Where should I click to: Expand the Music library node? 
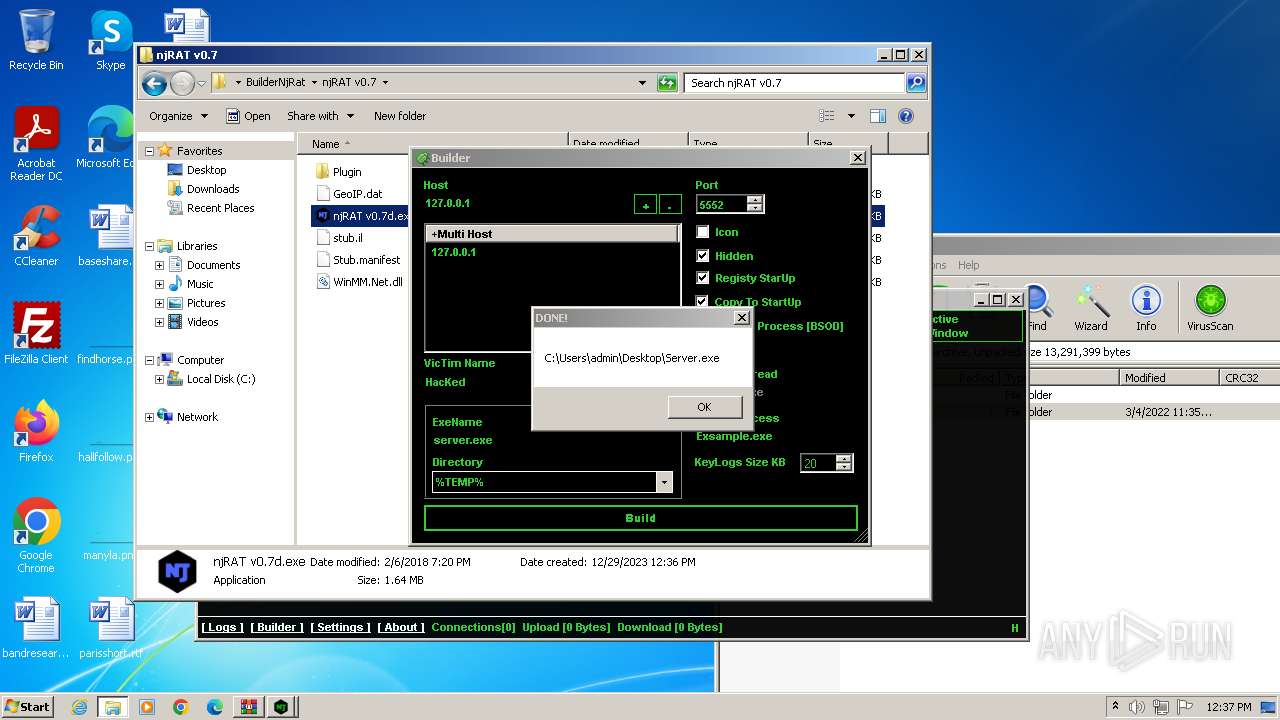pyautogui.click(x=159, y=284)
